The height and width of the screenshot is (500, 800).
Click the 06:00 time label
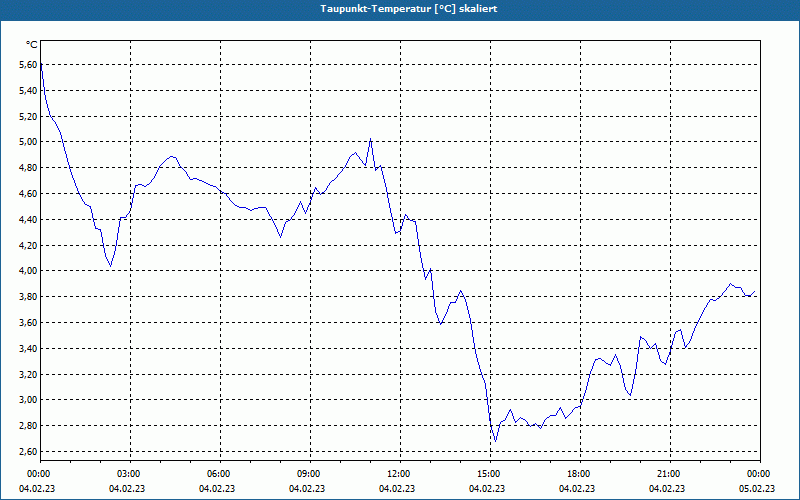(x=219, y=474)
